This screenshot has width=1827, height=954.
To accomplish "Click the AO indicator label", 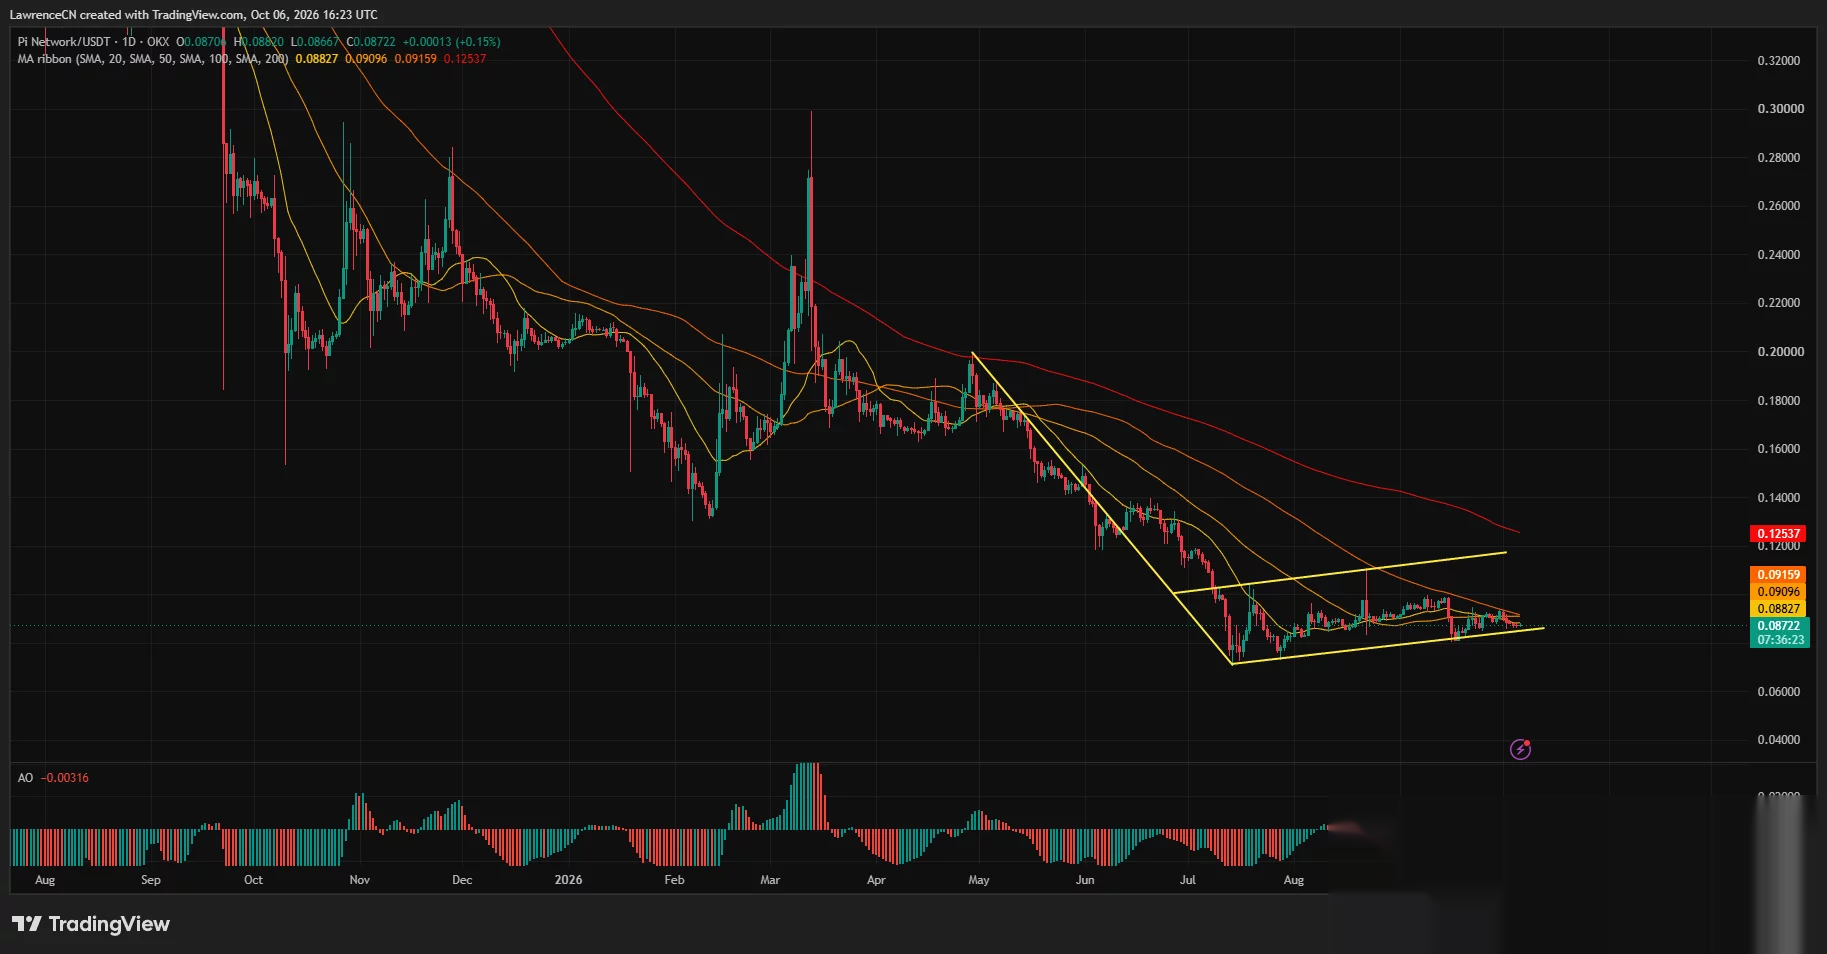I will click(x=25, y=778).
